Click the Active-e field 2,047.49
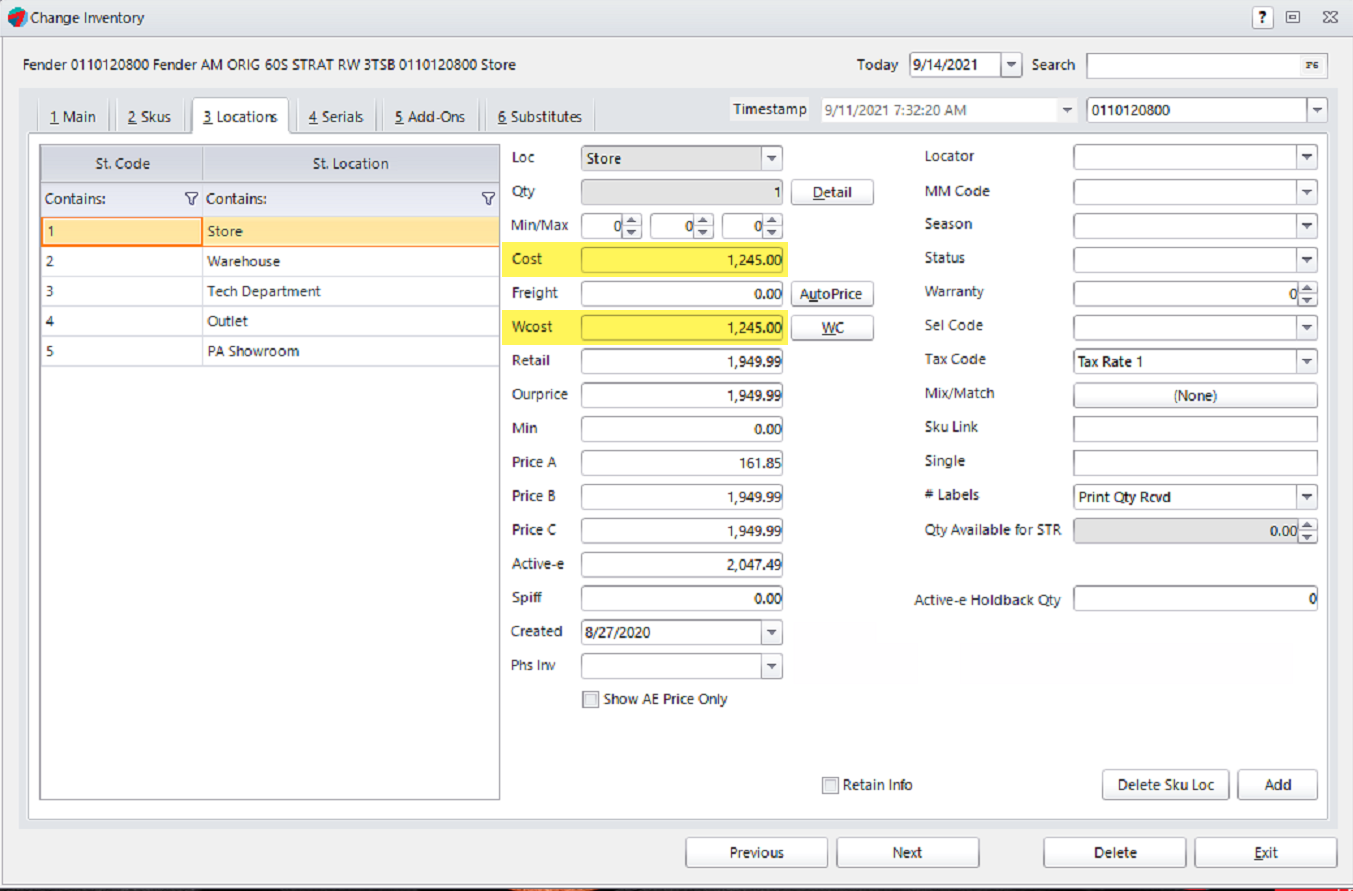The width and height of the screenshot is (1353, 891). [682, 565]
